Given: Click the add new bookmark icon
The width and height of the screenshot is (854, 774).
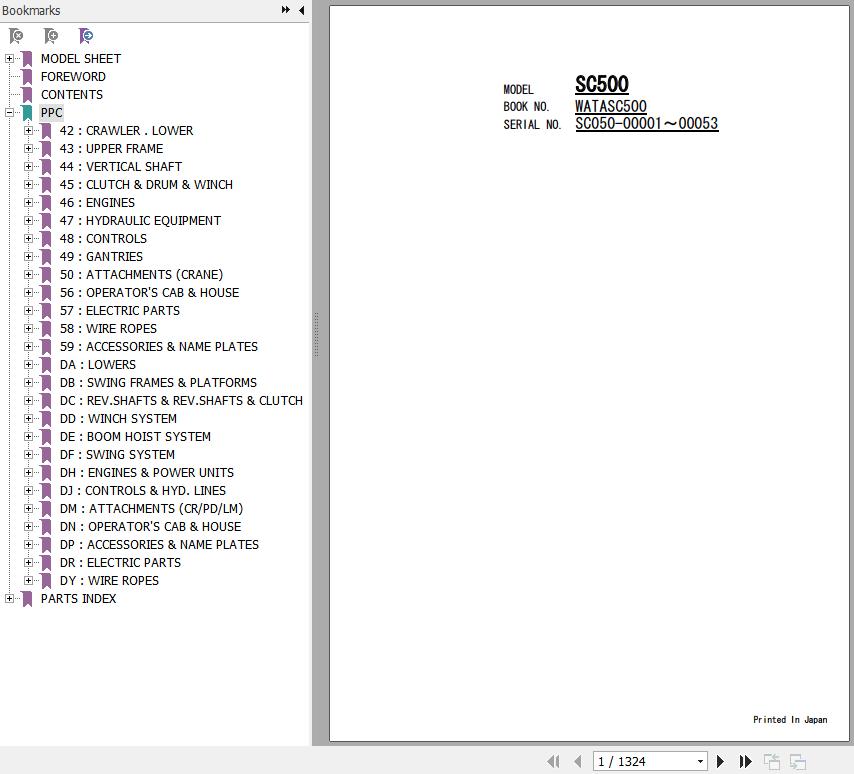Looking at the screenshot, I should 51,36.
